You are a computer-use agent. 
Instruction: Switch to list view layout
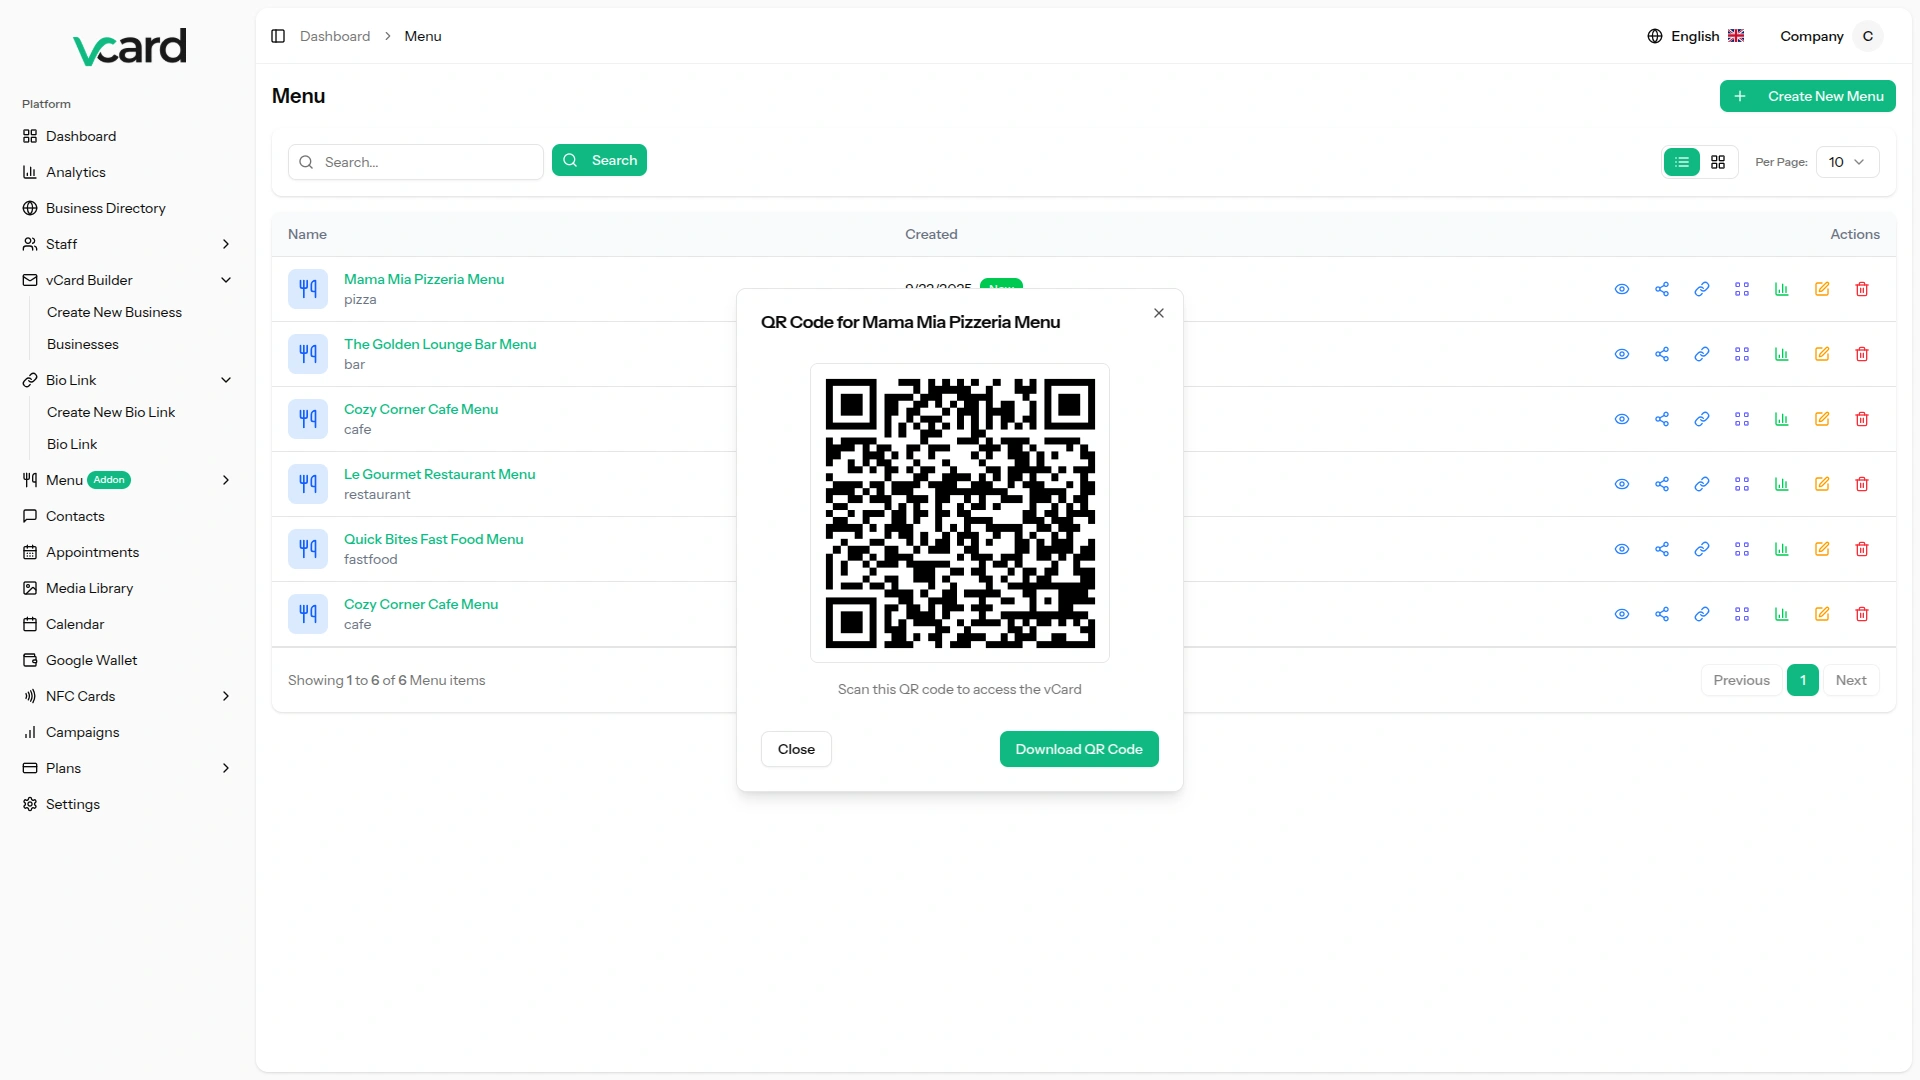1682,162
